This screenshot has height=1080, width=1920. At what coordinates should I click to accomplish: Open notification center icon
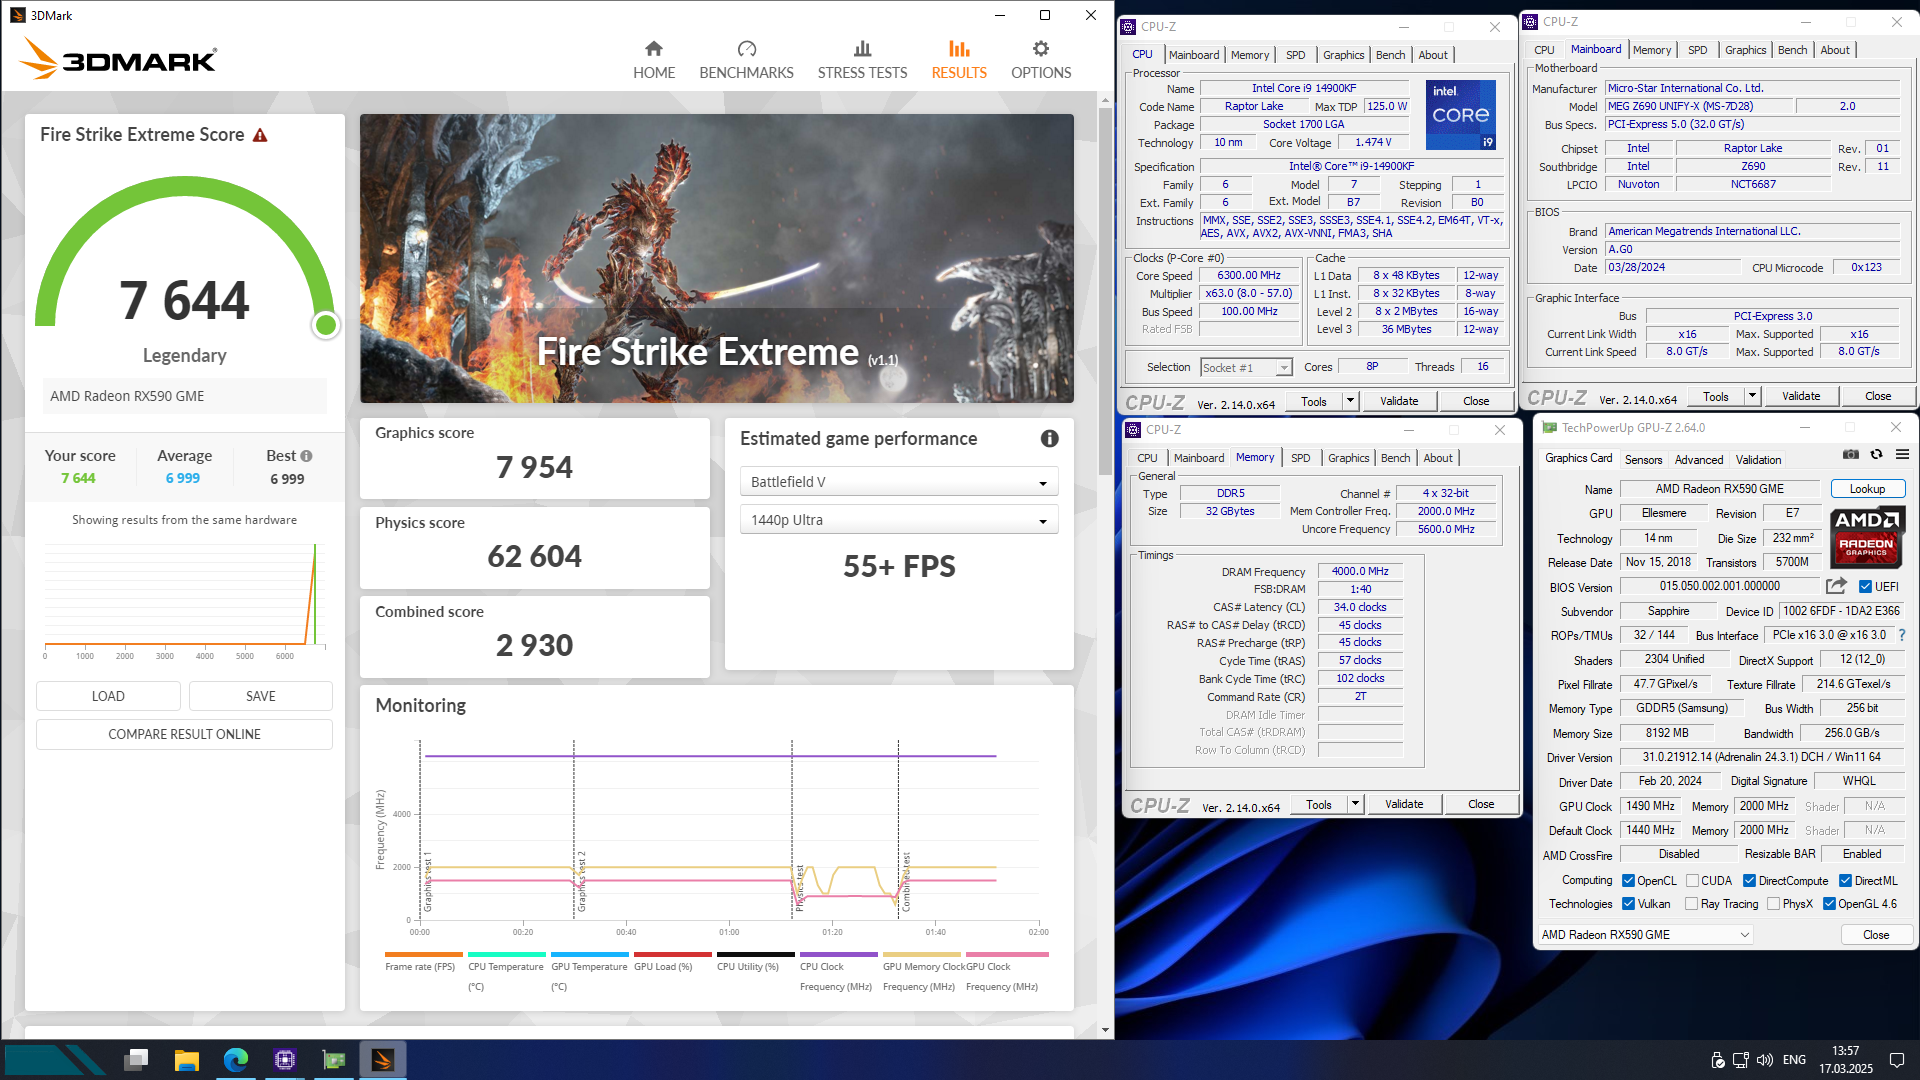coord(1897,1060)
